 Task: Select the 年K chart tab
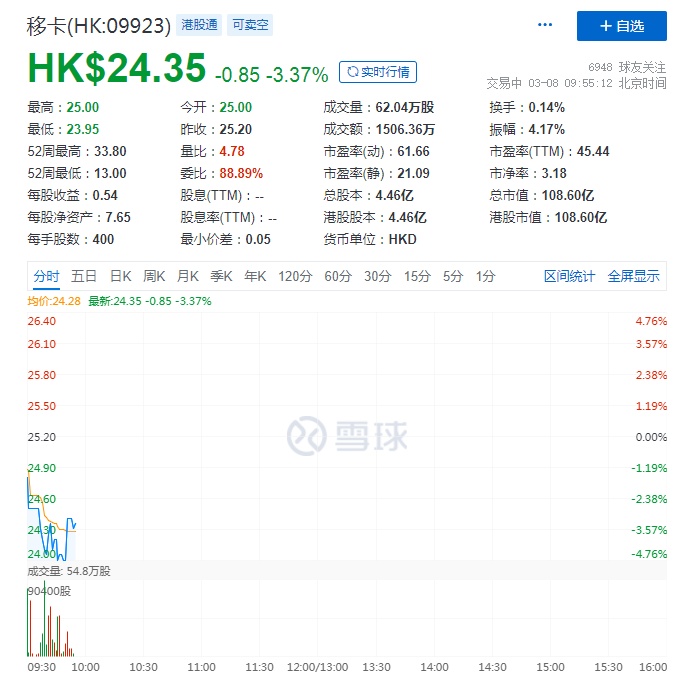point(256,276)
